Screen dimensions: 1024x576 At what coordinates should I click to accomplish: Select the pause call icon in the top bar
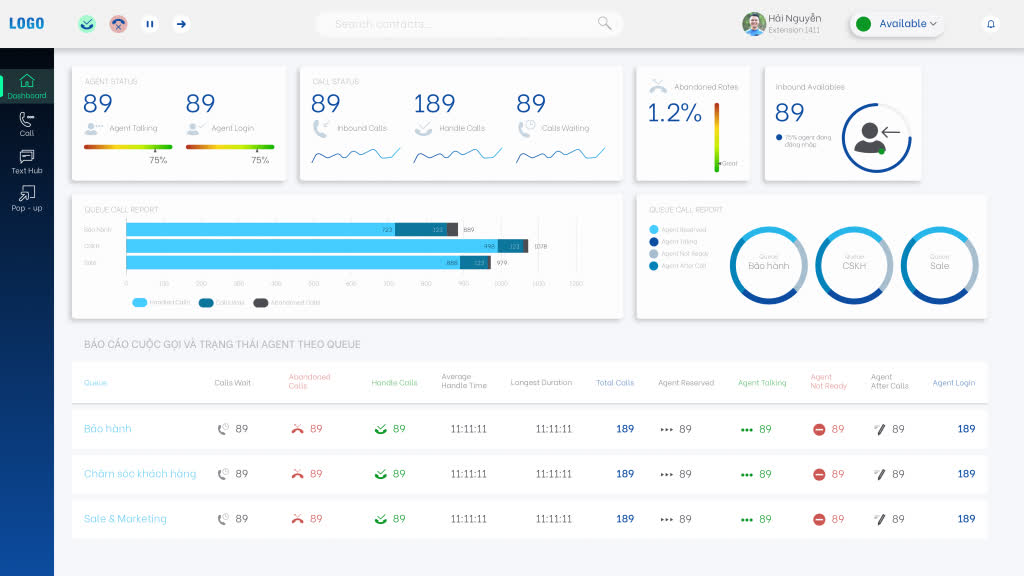pos(150,23)
